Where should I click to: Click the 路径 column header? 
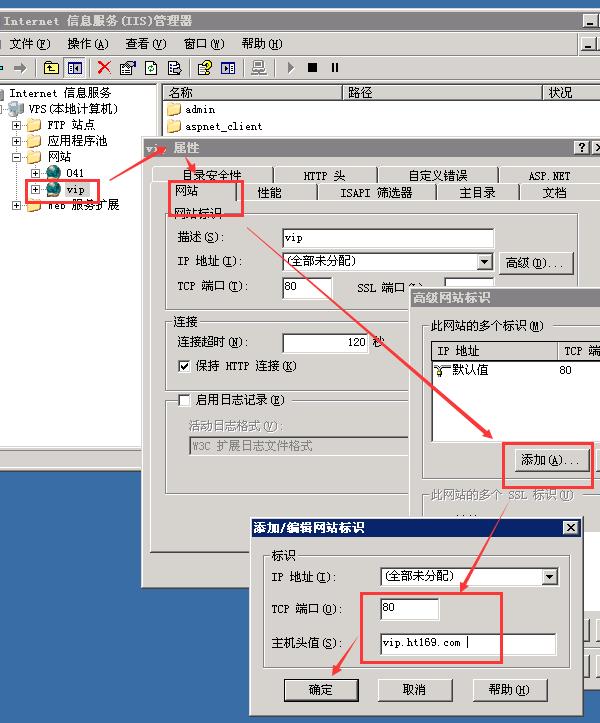442,93
